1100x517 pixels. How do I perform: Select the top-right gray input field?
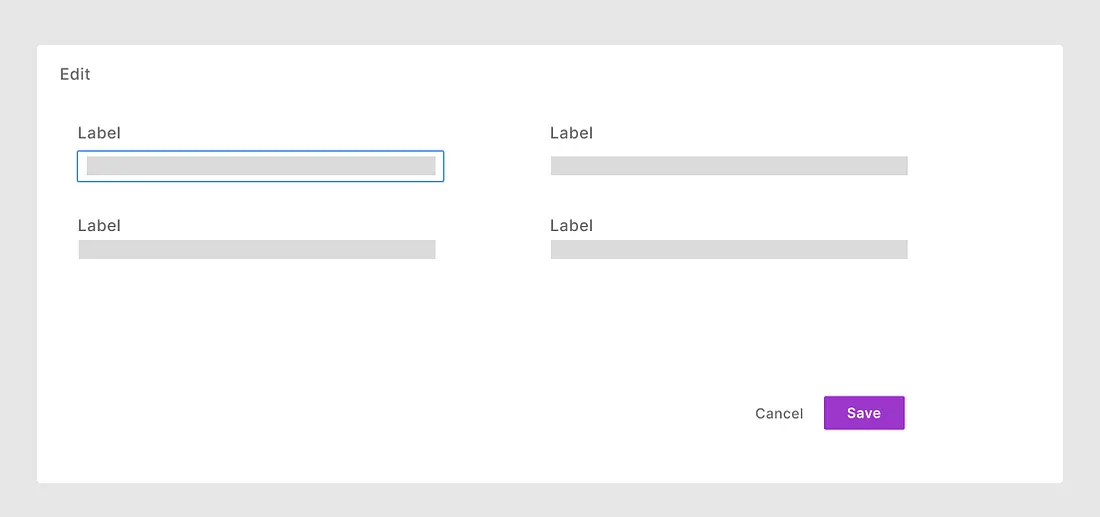(x=728, y=166)
